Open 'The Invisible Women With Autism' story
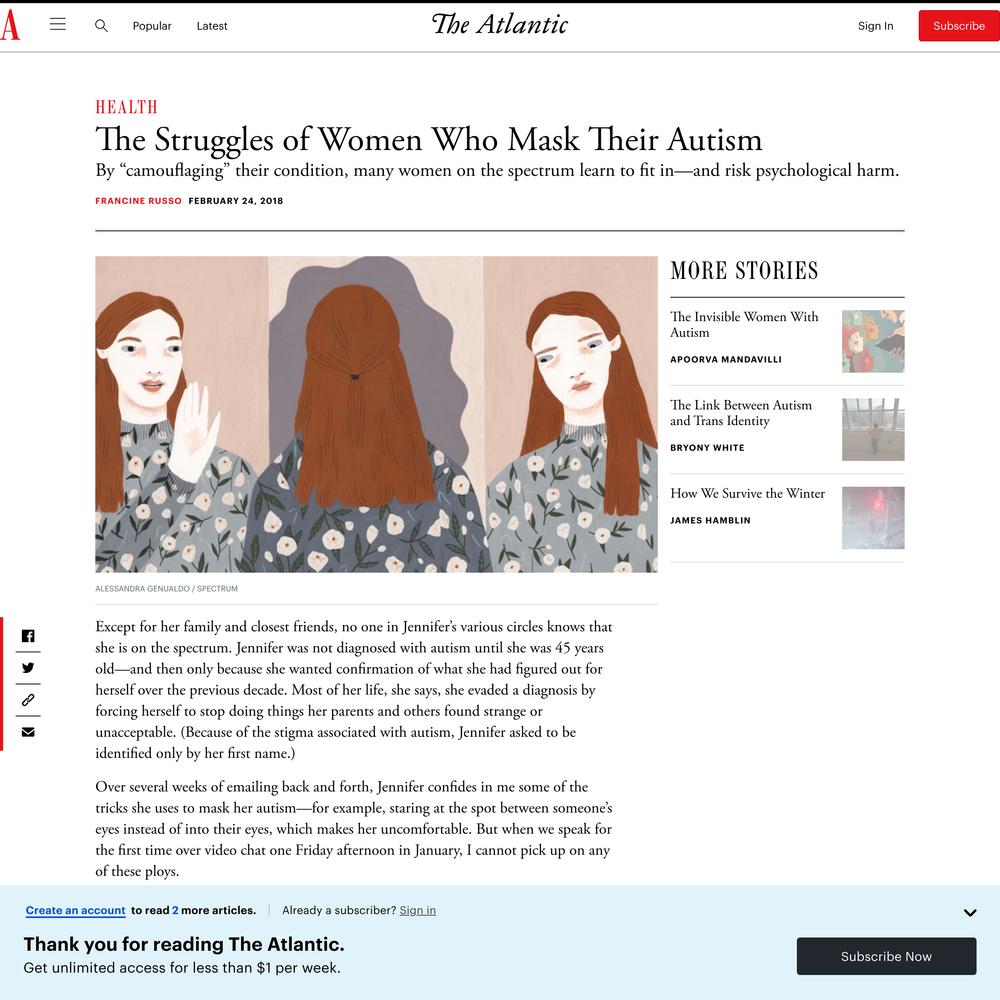Screen dimensions: 1000x1000 pos(744,325)
